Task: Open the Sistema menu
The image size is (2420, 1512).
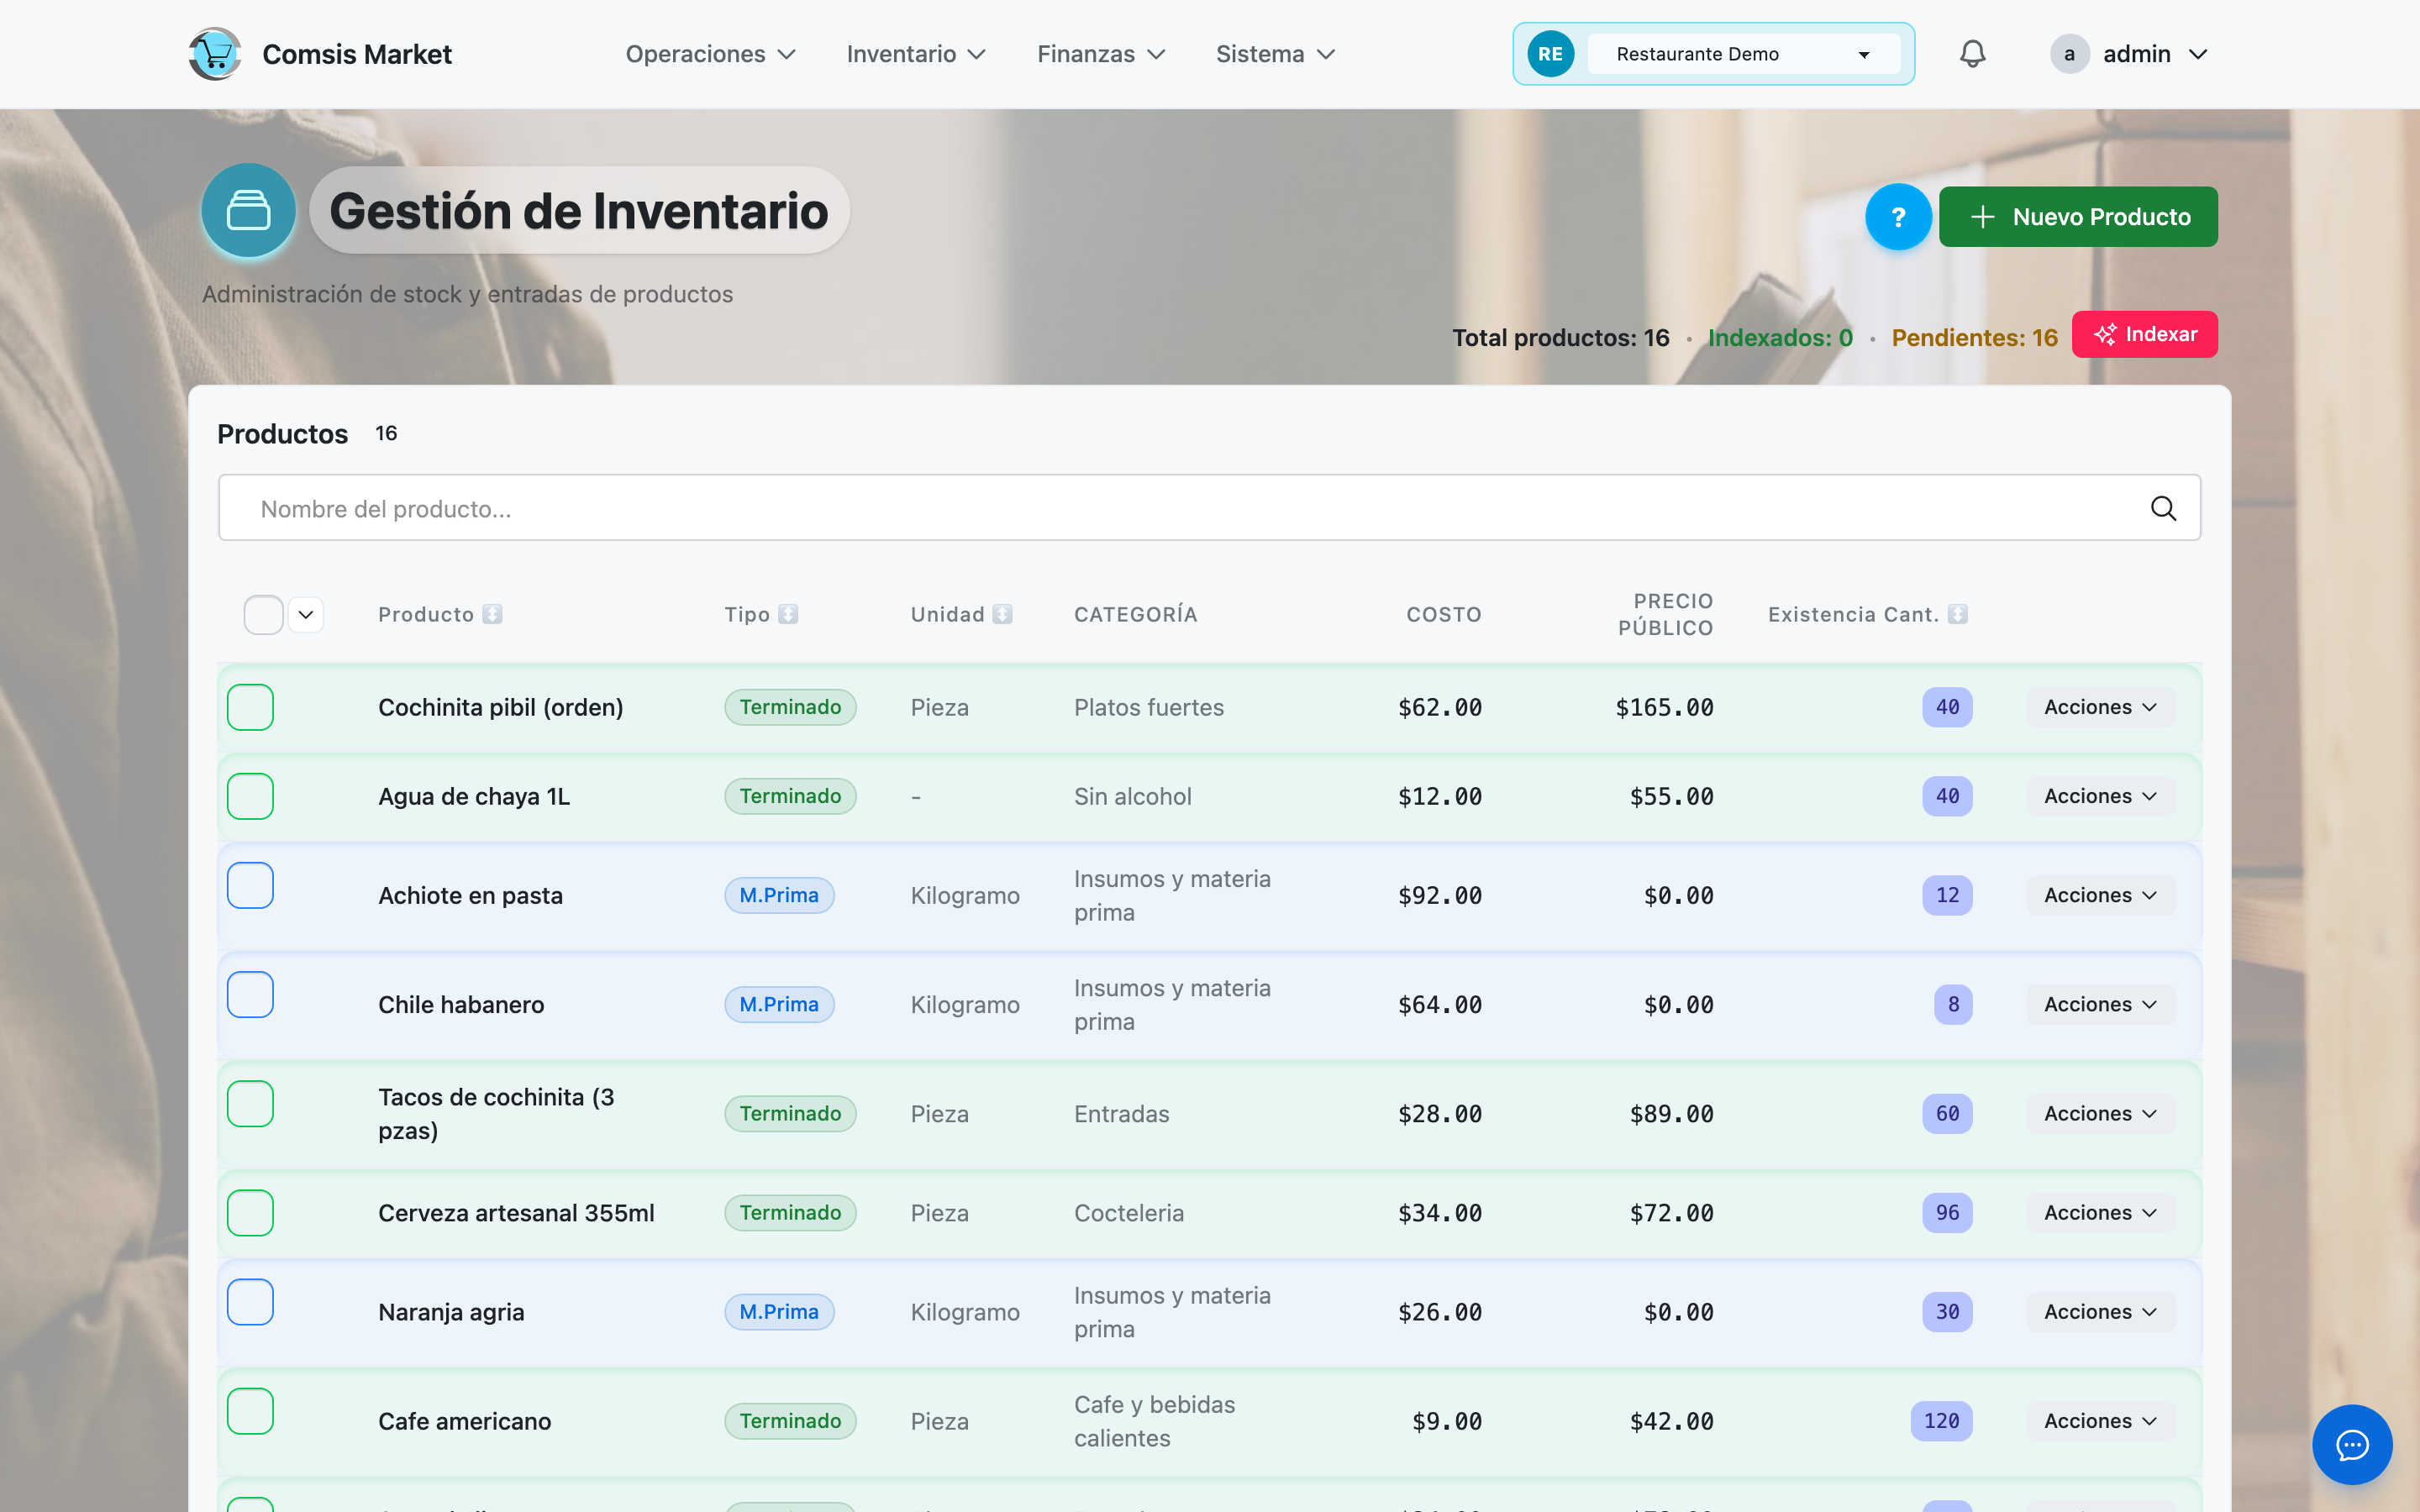Action: click(x=1275, y=54)
